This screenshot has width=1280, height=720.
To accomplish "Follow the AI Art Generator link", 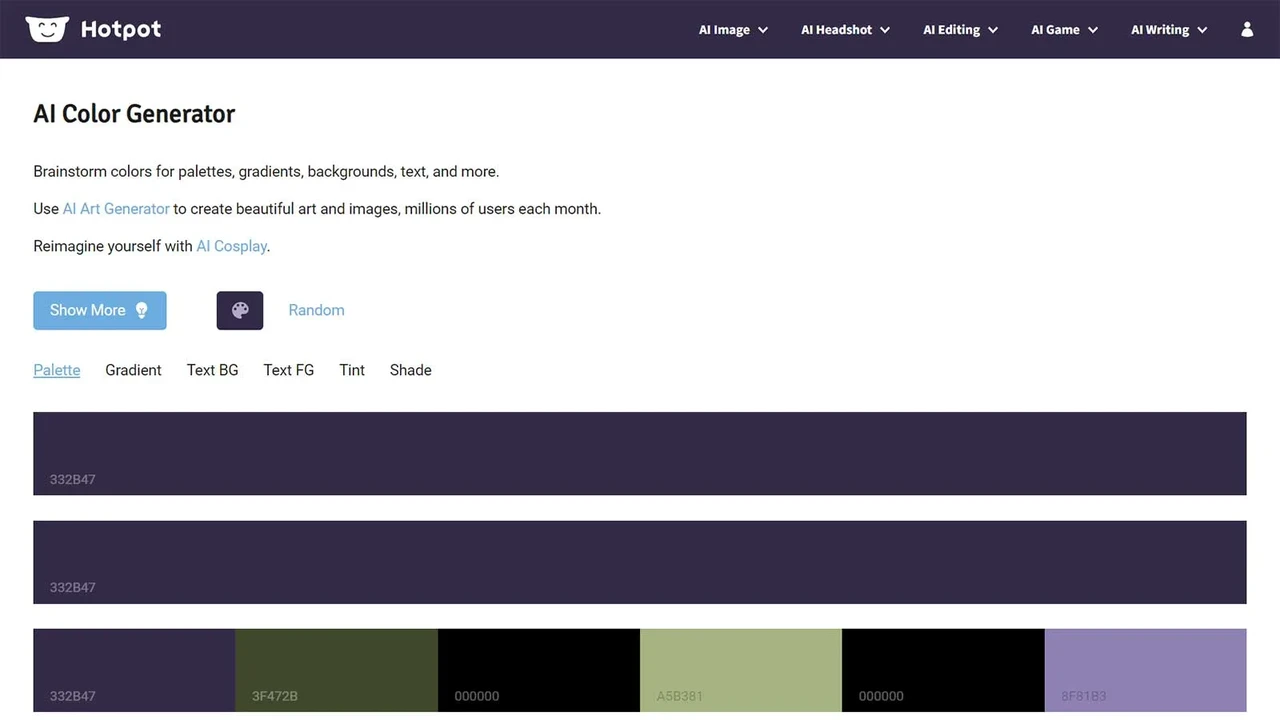I will click(x=116, y=209).
